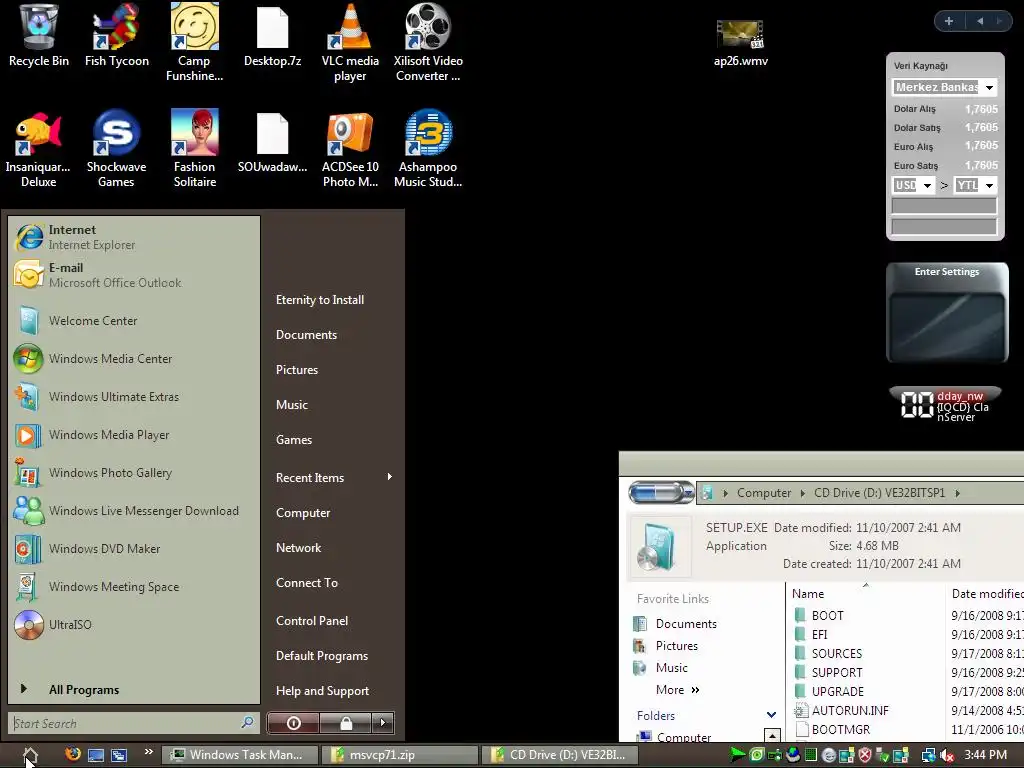Screen dimensions: 1024x768
Task: Click msvcp71.zip taskbar button
Action: point(400,755)
